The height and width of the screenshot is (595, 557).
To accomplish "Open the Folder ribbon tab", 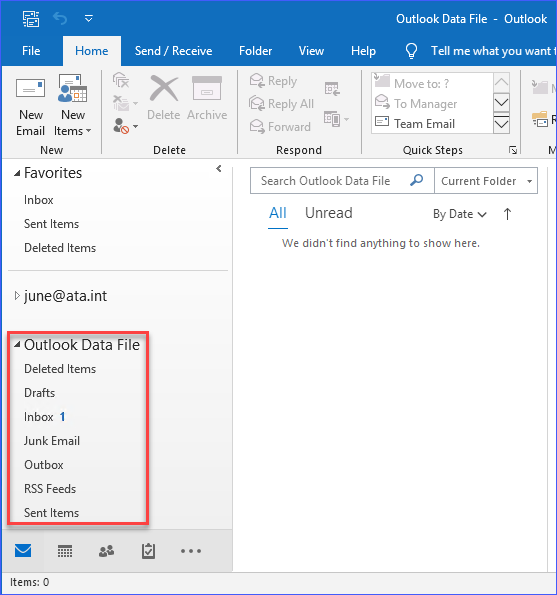I will point(255,50).
